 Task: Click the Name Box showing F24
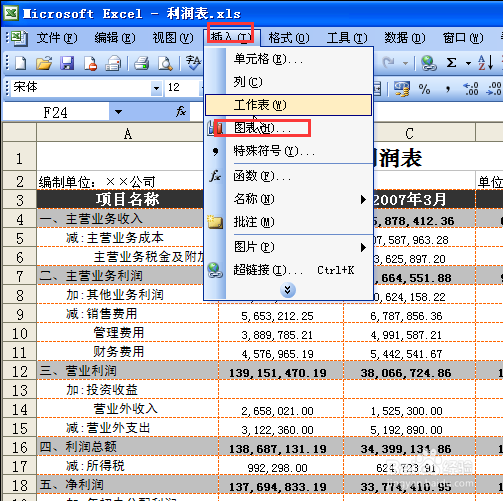[x=56, y=112]
